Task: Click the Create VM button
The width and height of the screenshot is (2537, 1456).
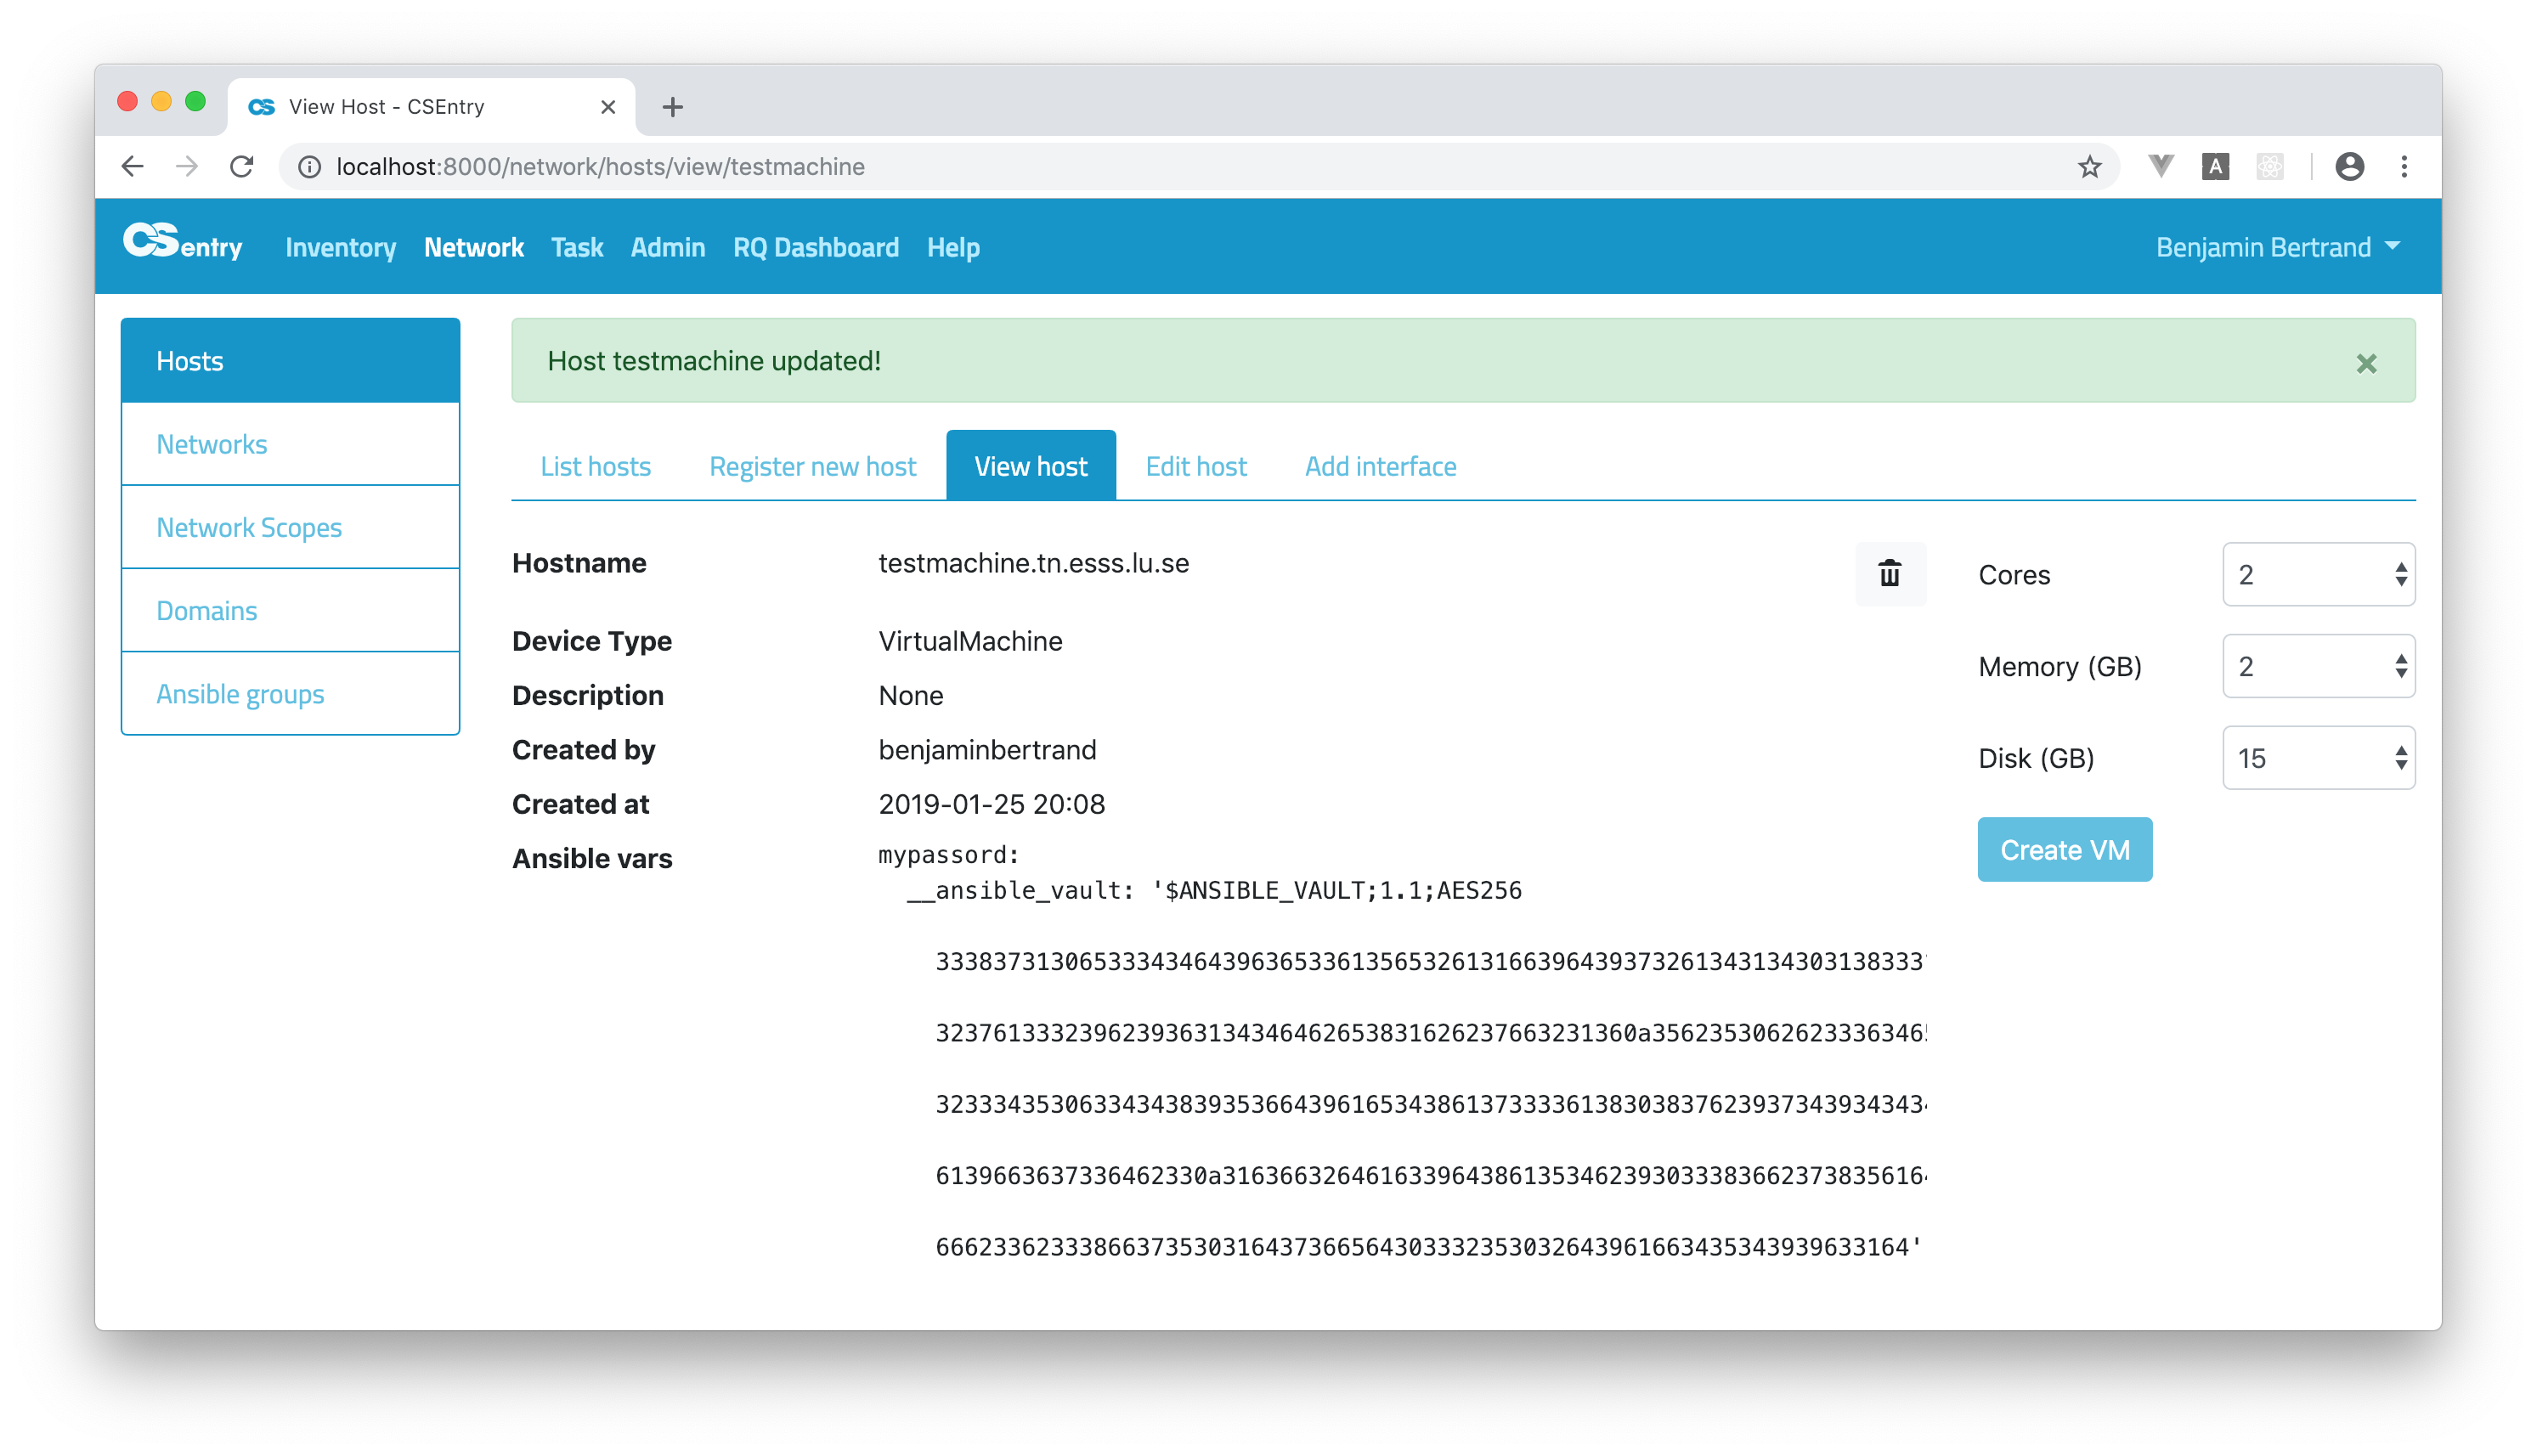Action: point(2063,850)
